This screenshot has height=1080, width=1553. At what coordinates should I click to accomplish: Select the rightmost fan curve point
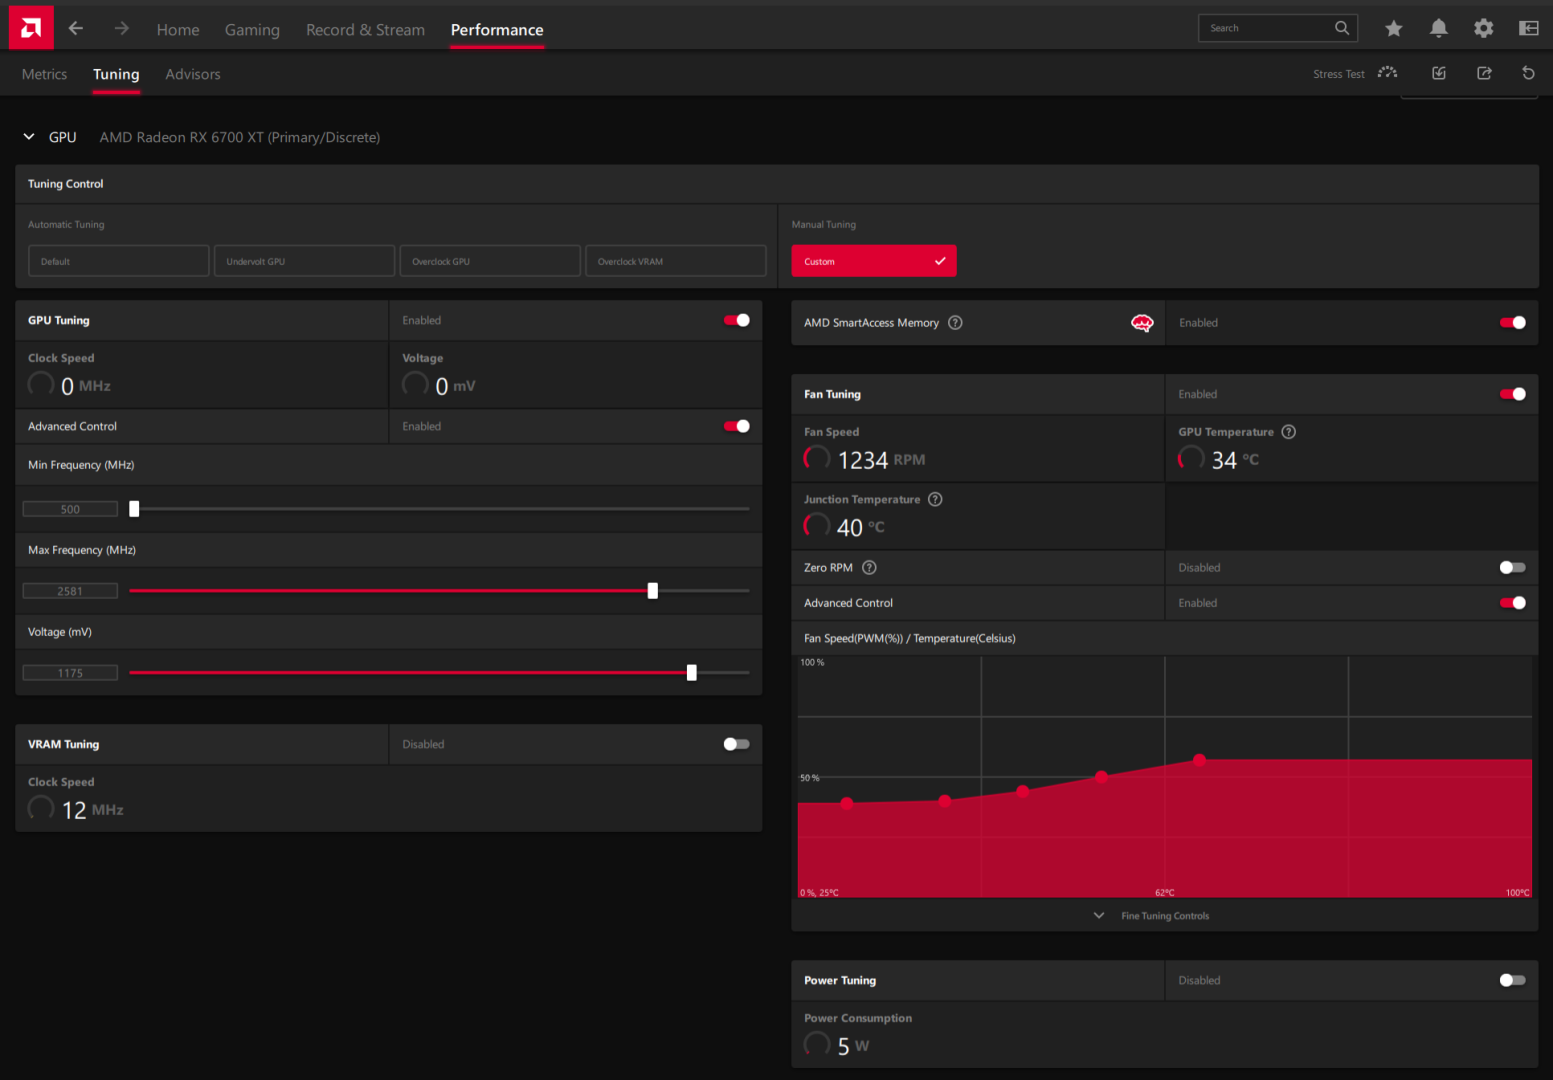1199,760
